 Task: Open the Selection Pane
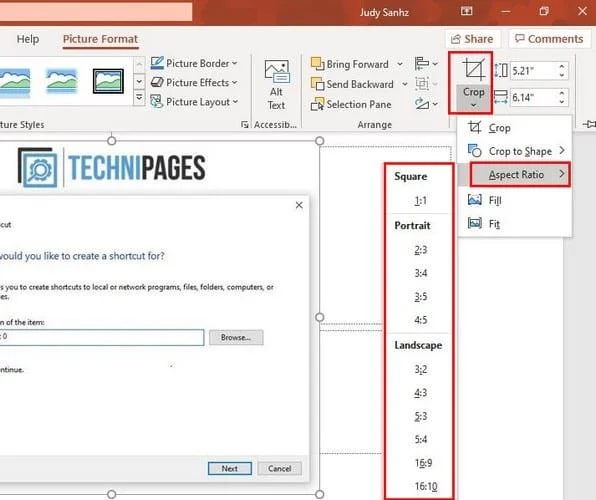(x=351, y=104)
